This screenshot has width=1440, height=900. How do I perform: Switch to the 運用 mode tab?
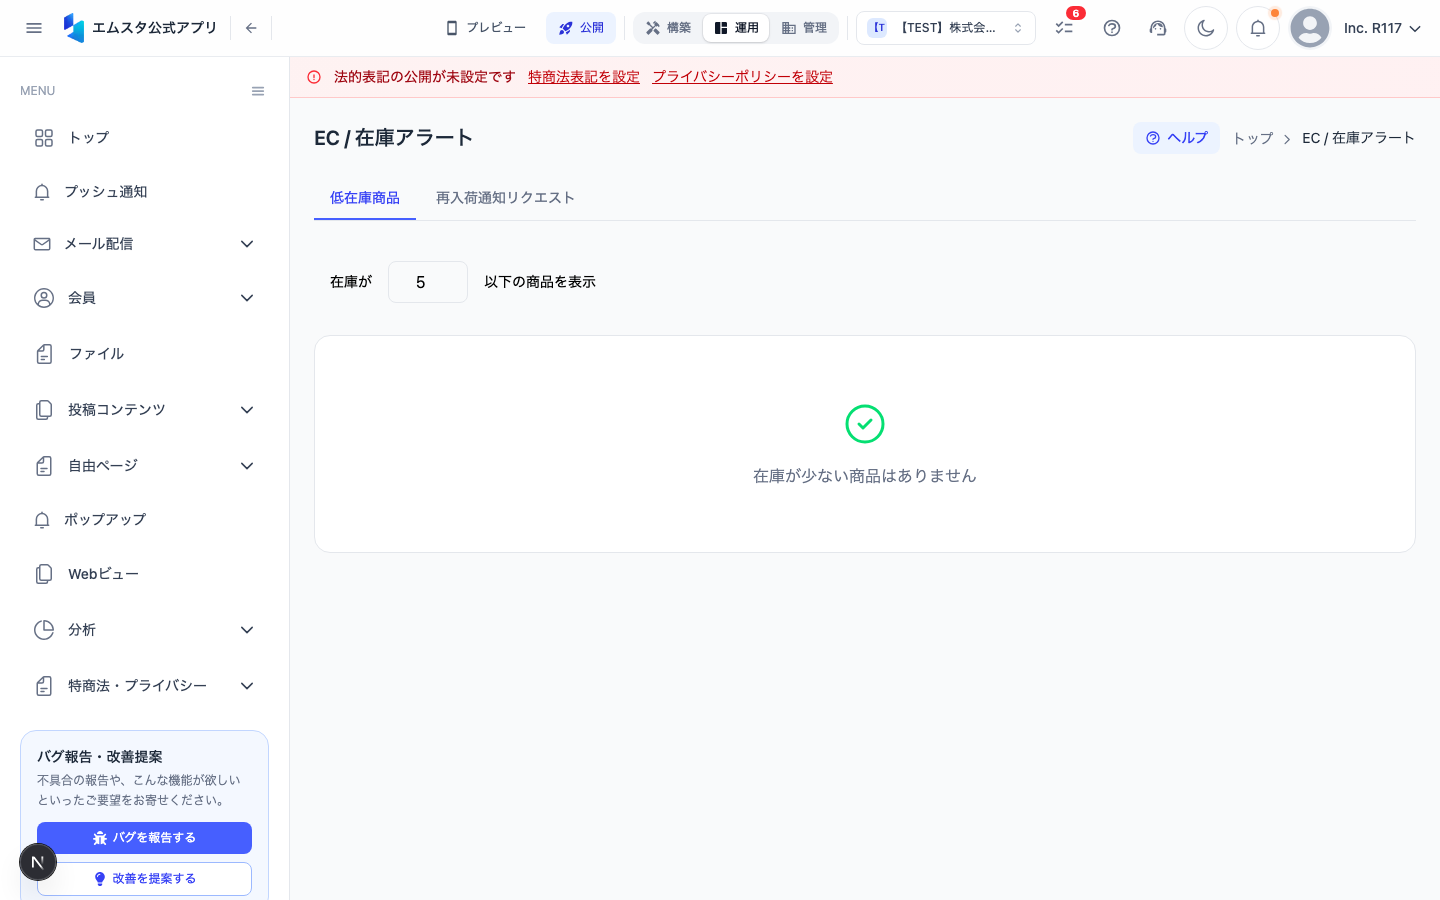736,28
